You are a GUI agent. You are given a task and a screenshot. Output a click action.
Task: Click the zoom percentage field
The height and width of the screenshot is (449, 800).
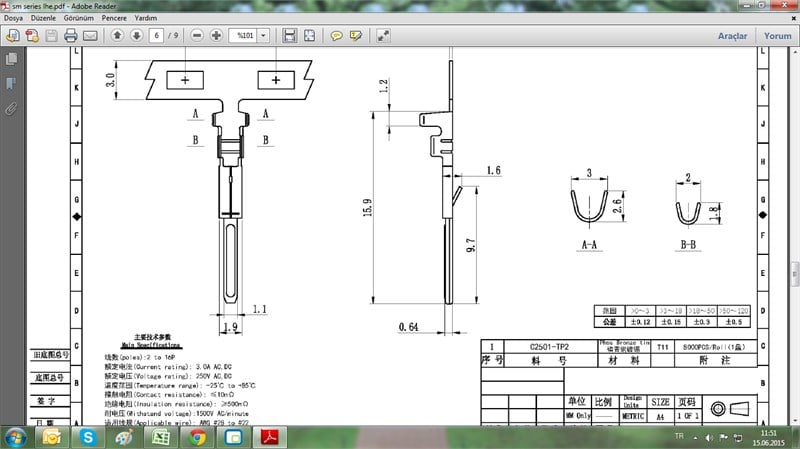click(x=243, y=35)
